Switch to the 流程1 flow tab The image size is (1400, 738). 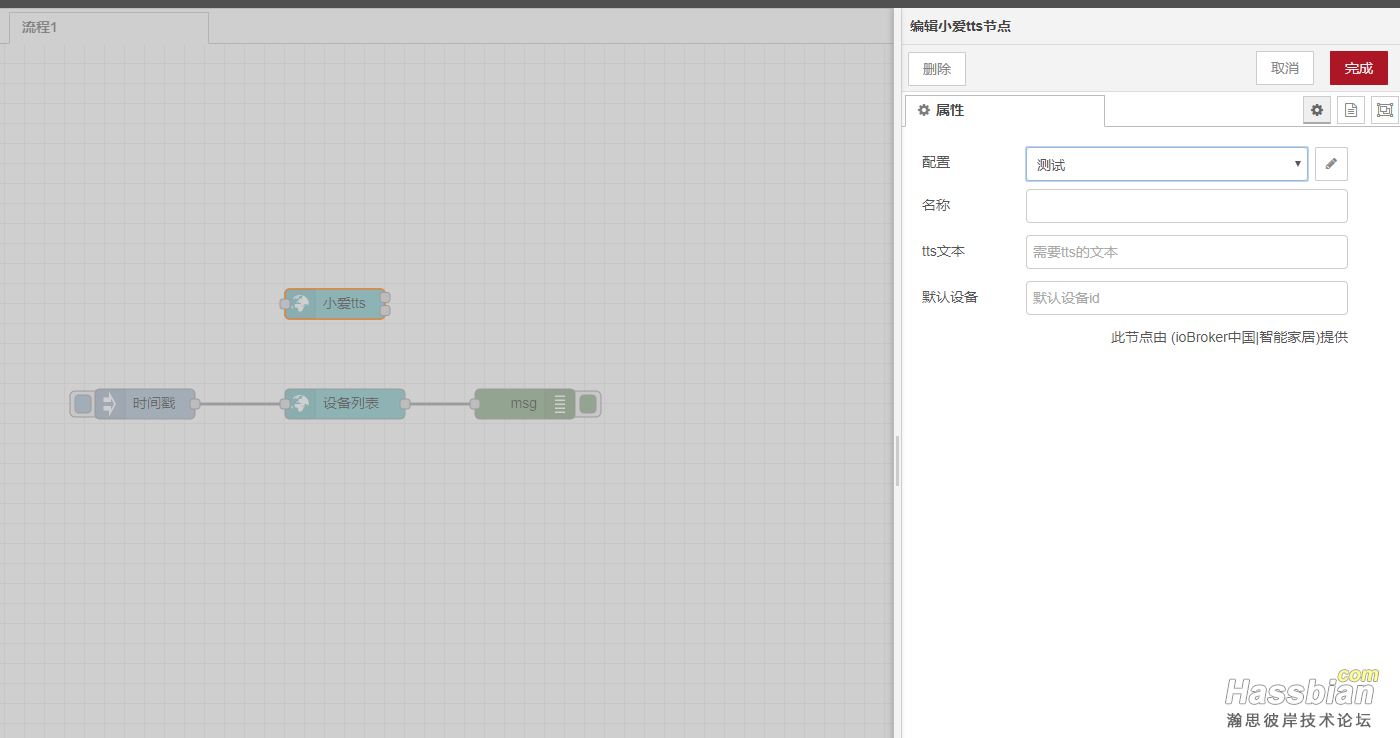108,27
